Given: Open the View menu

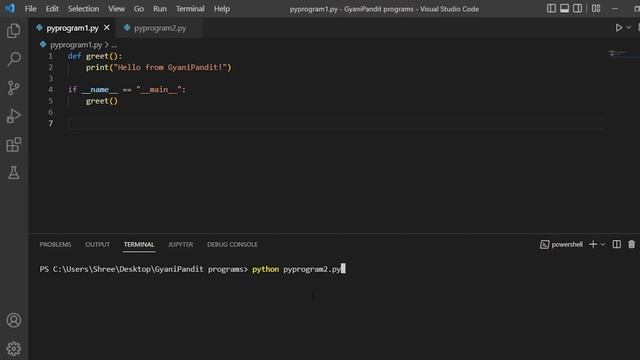Looking at the screenshot, I should 116,9.
